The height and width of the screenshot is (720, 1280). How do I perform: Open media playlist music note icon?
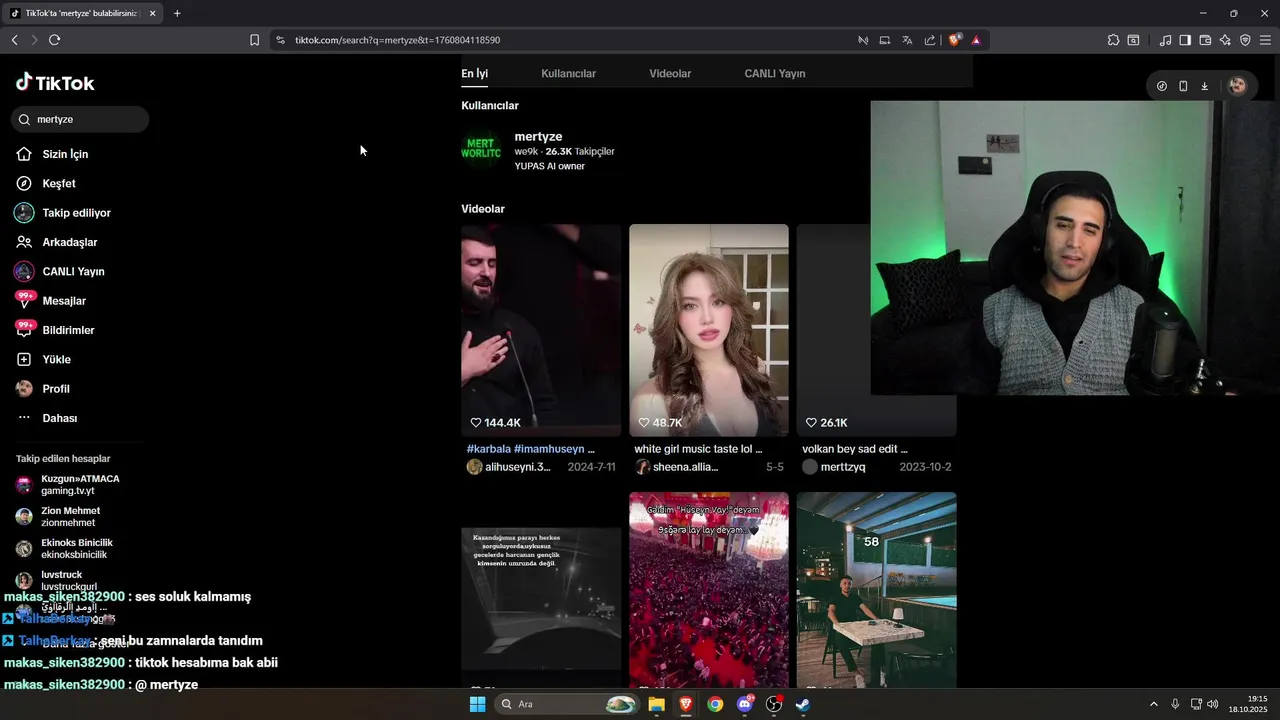[x=1165, y=40]
